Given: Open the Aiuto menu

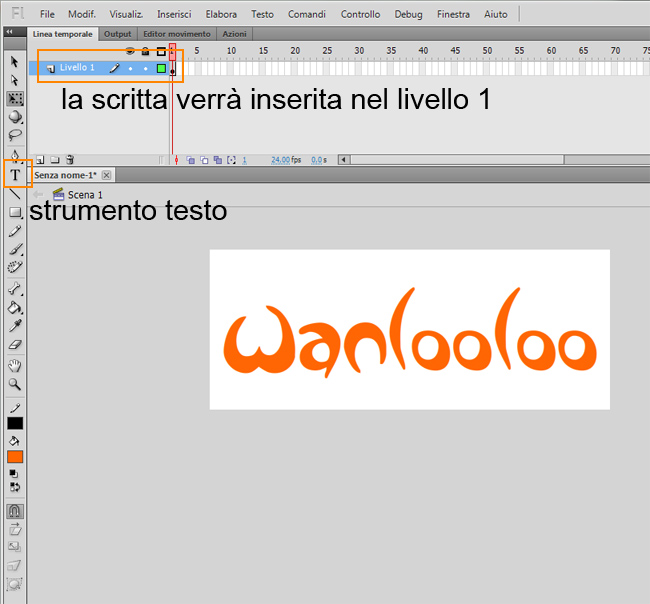Looking at the screenshot, I should (x=495, y=15).
